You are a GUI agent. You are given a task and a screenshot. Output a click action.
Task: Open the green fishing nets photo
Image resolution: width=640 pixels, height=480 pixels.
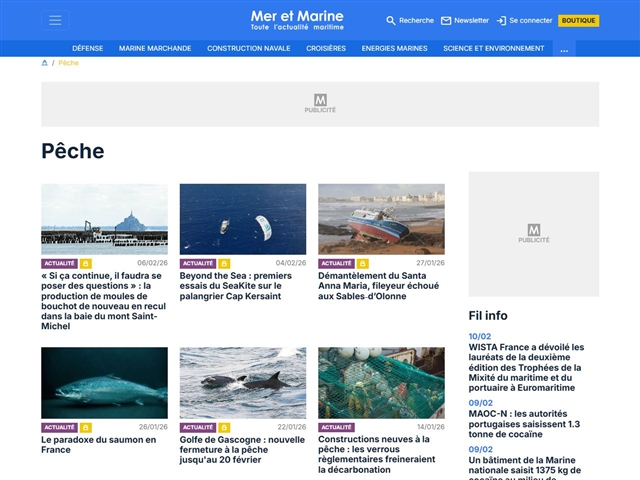(381, 383)
